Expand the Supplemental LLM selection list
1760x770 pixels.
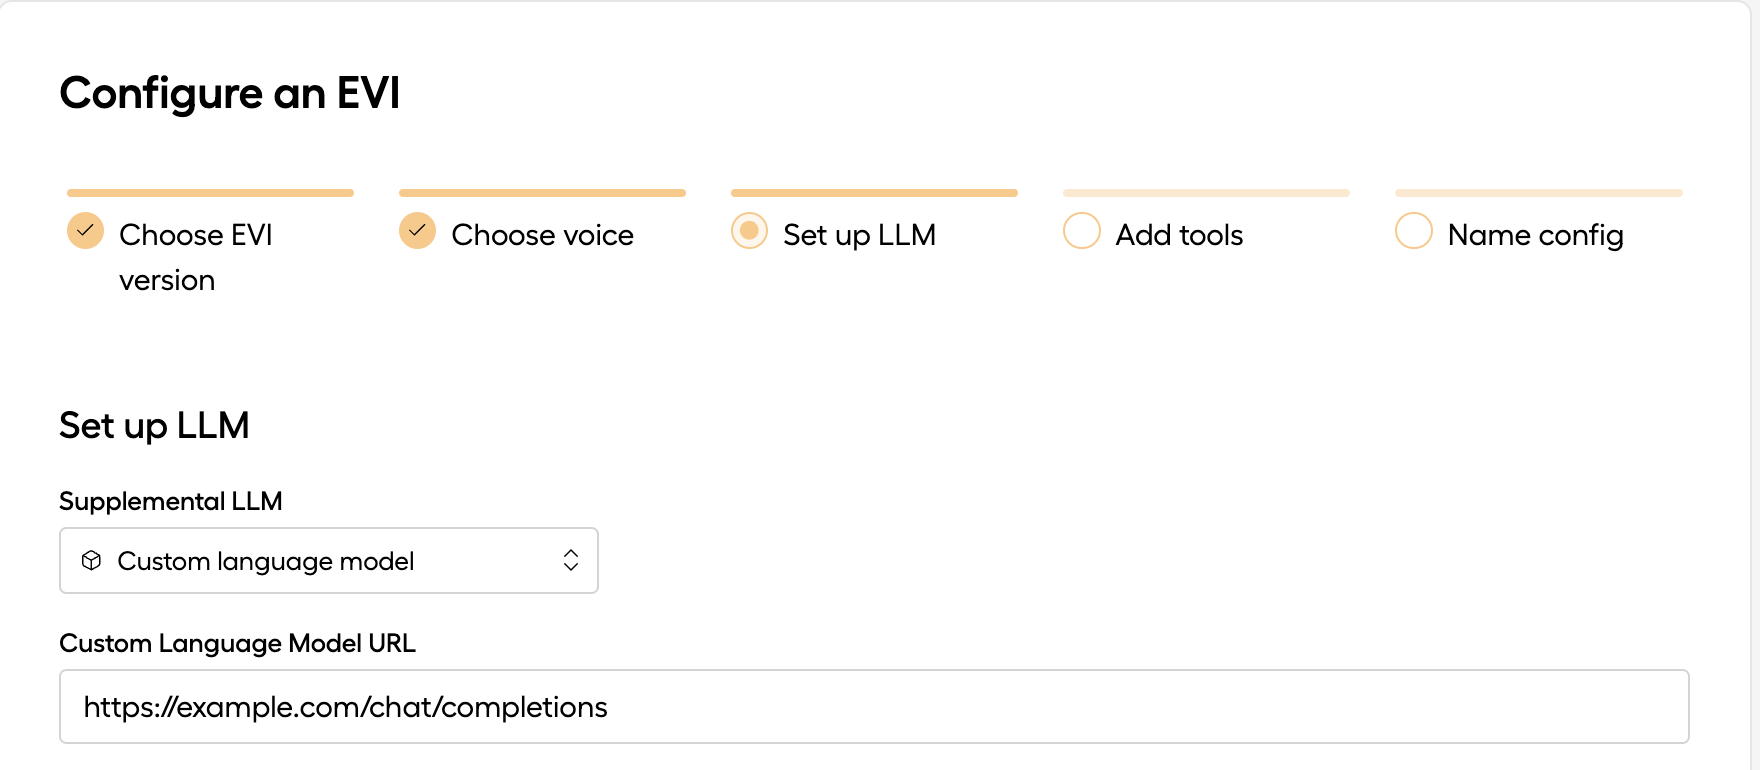[x=329, y=560]
